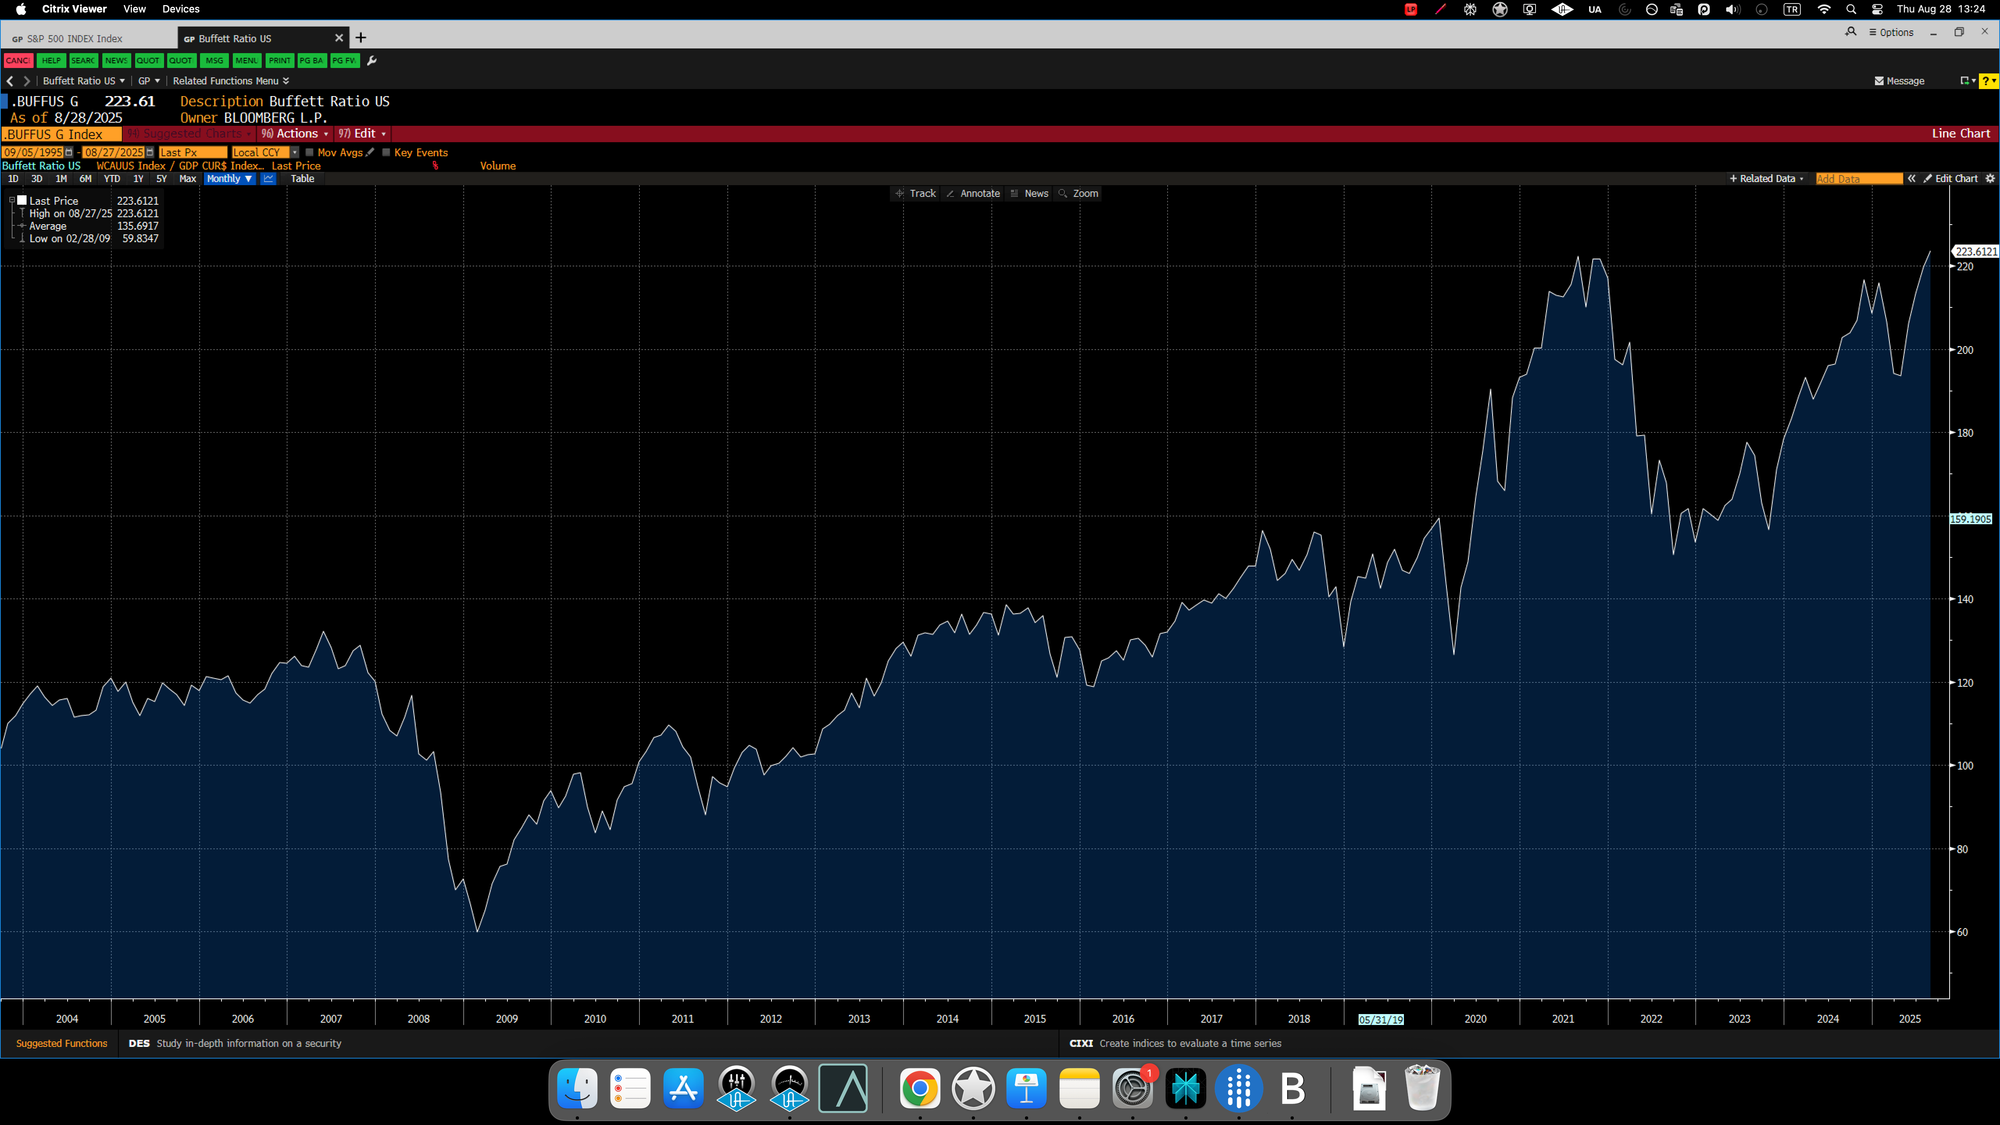Screen dimensions: 2000x1125
Task: Open Trash in the Dock
Action: 1422,1089
